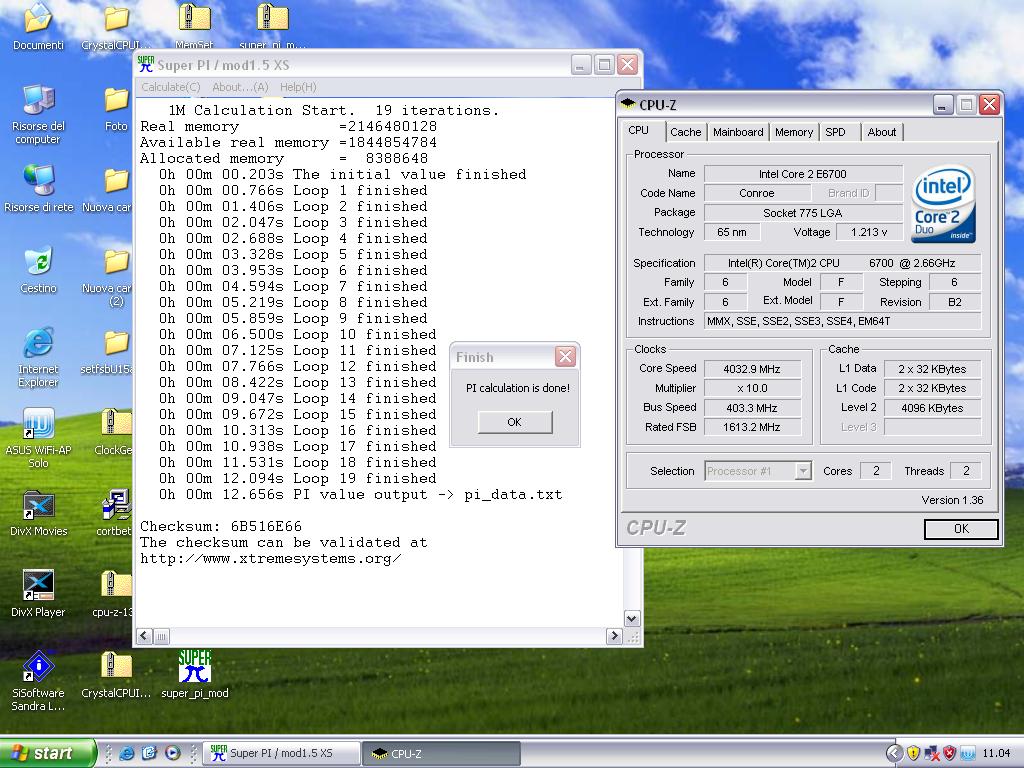Expand hidden system tray icons
The image size is (1024, 768).
coord(894,753)
